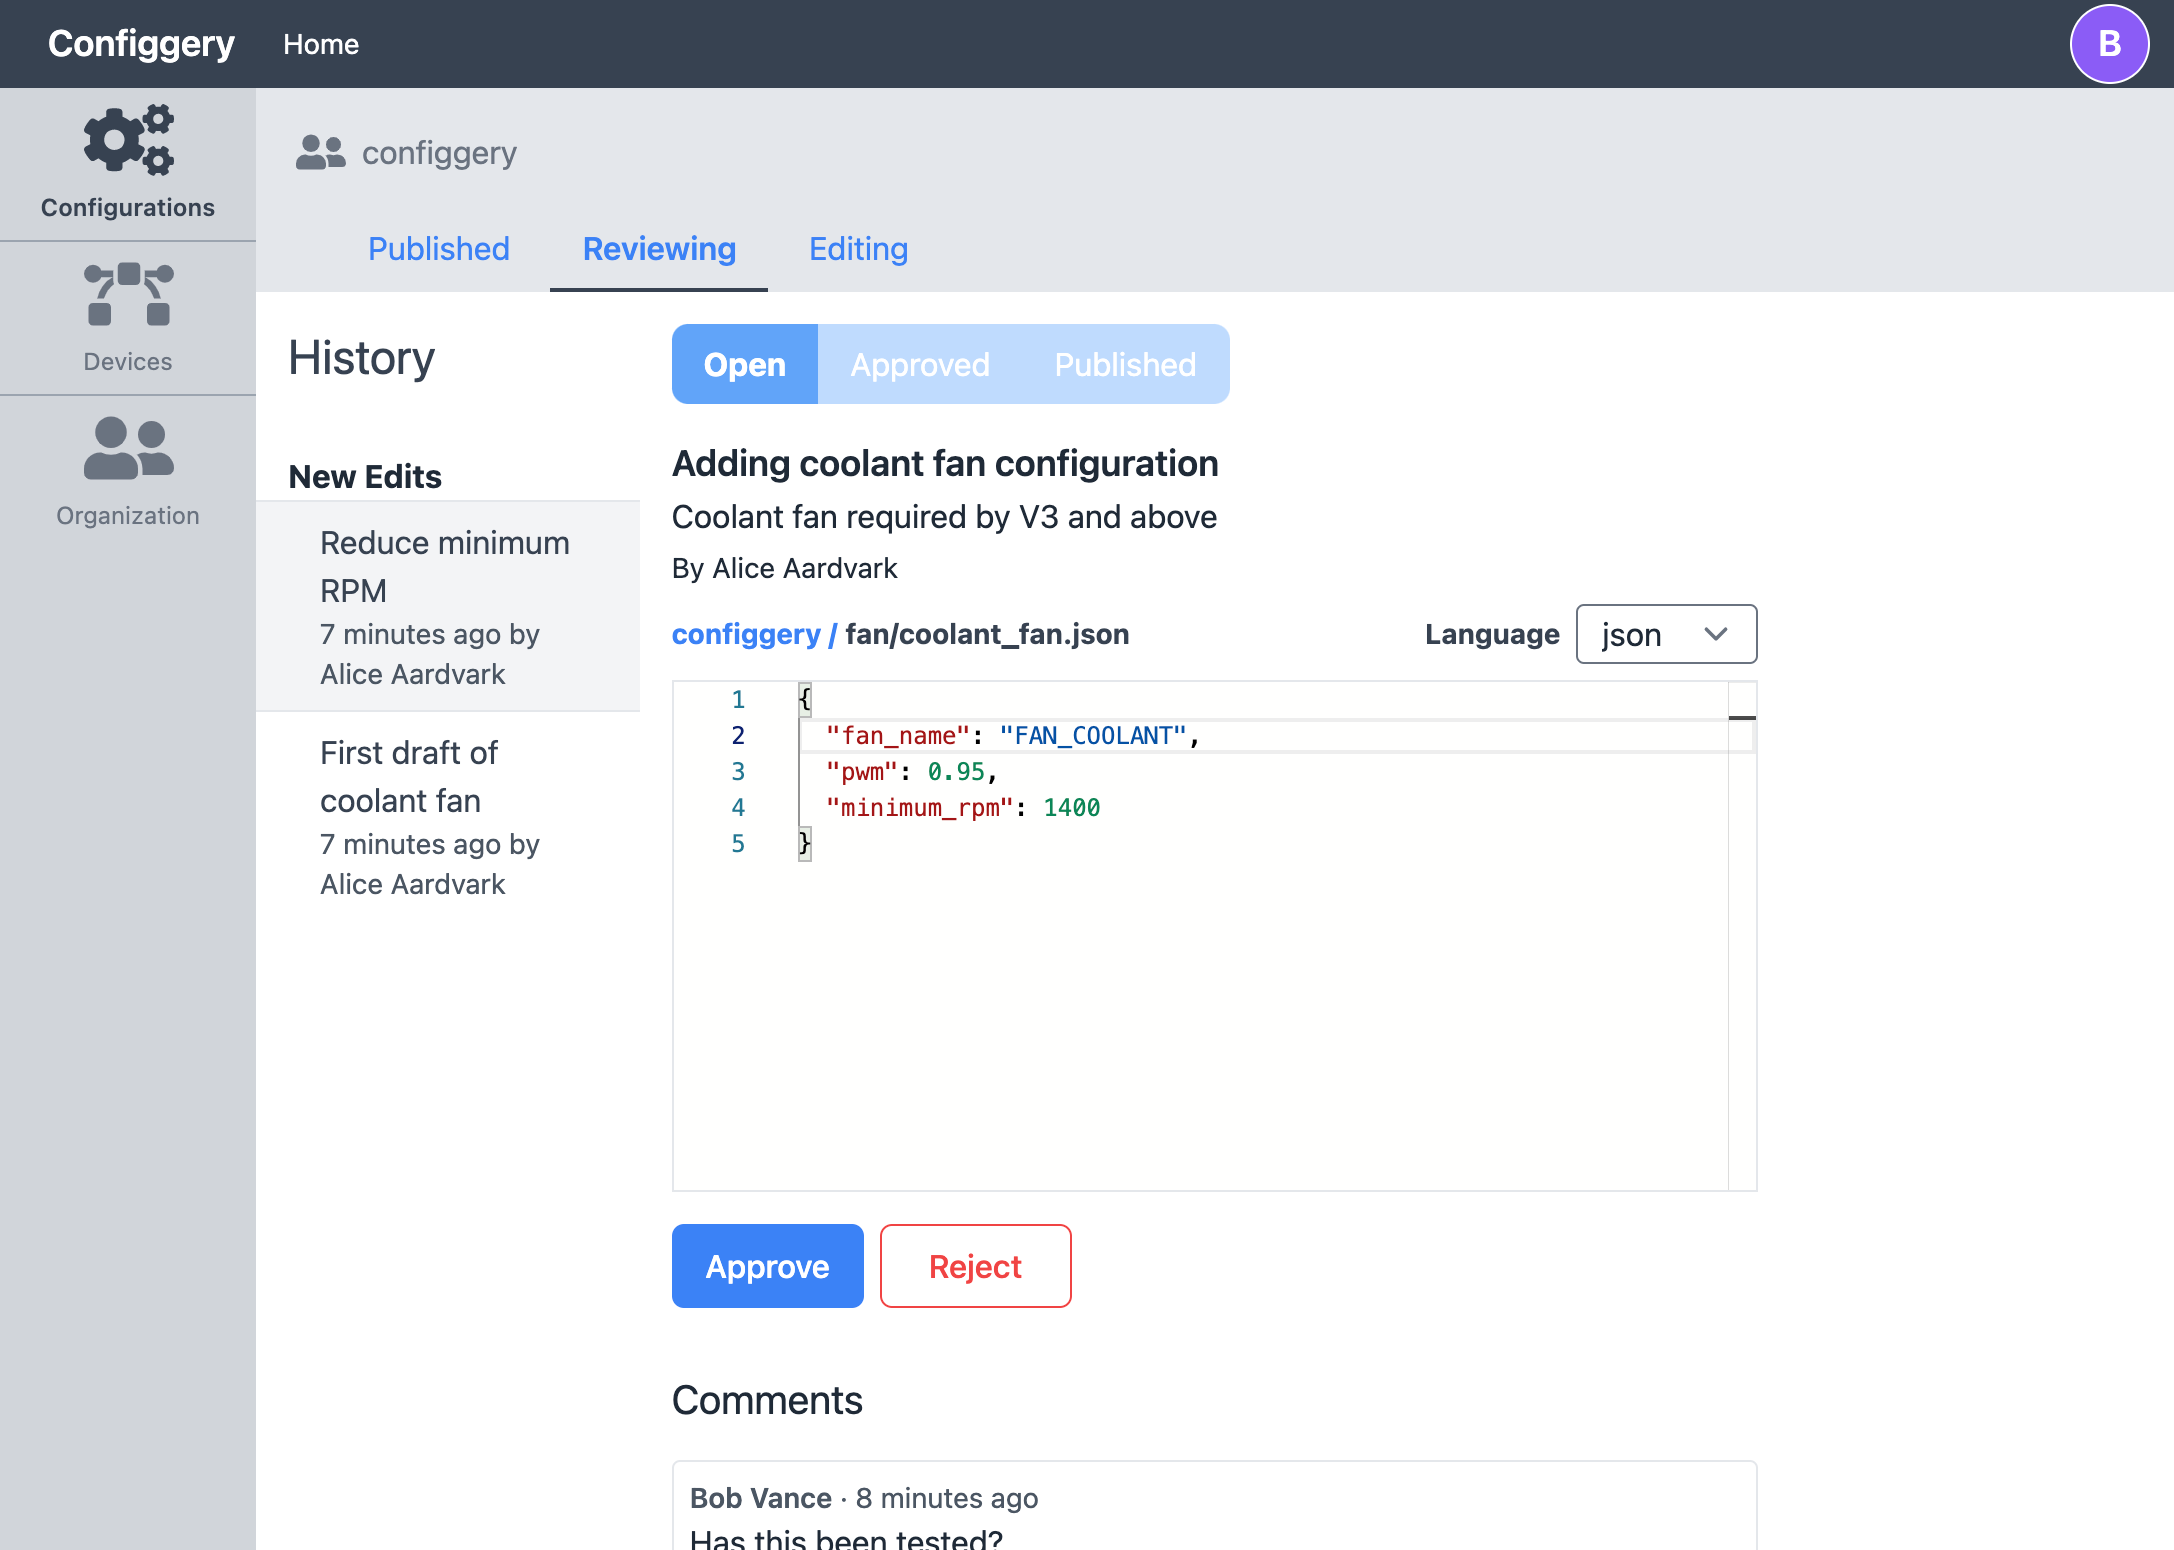Click the purple B user avatar
The image size is (2174, 1550).
click(x=2108, y=44)
